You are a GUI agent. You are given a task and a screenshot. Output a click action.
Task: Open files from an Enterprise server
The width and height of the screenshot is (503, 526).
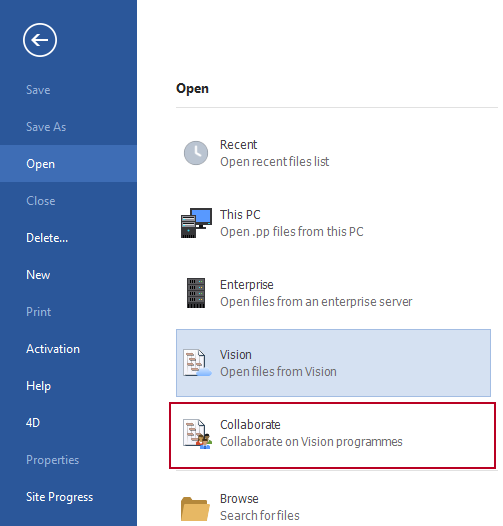click(333, 293)
